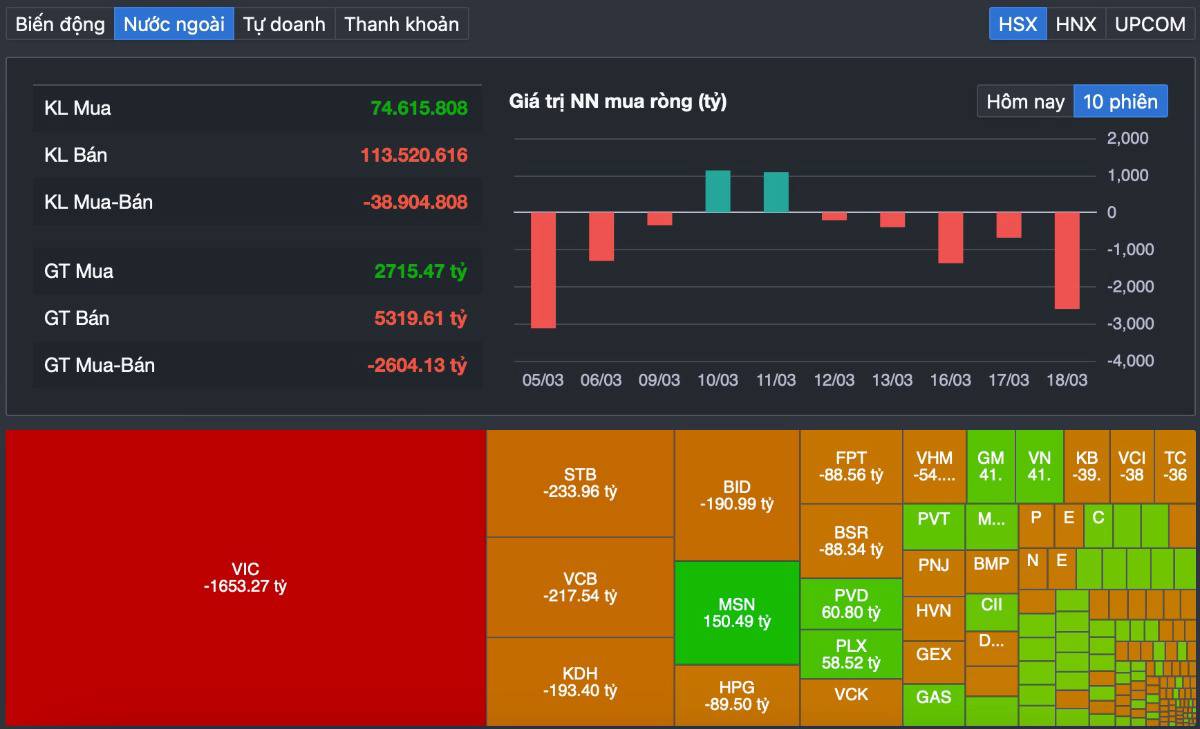Click the green GAS tile
This screenshot has height=729, width=1200.
coord(934,704)
